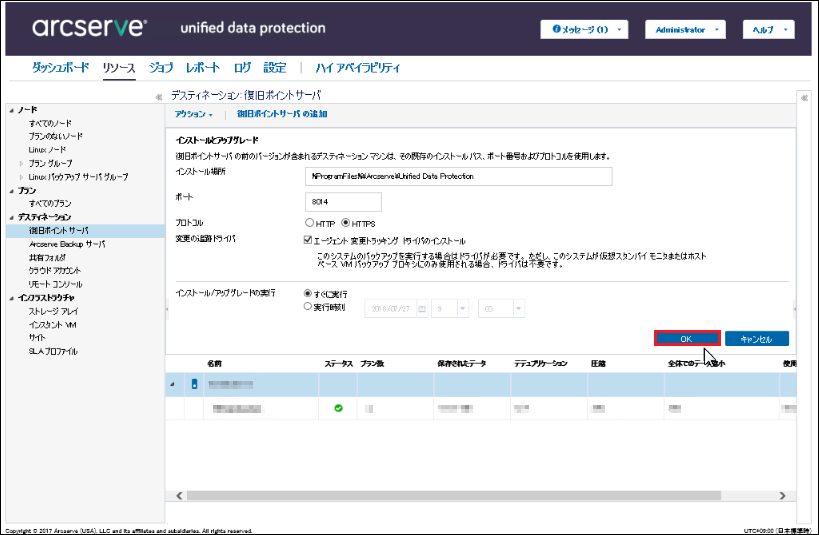This screenshot has height=535, width=819.
Task: Open the レポート tab
Action: tap(203, 67)
